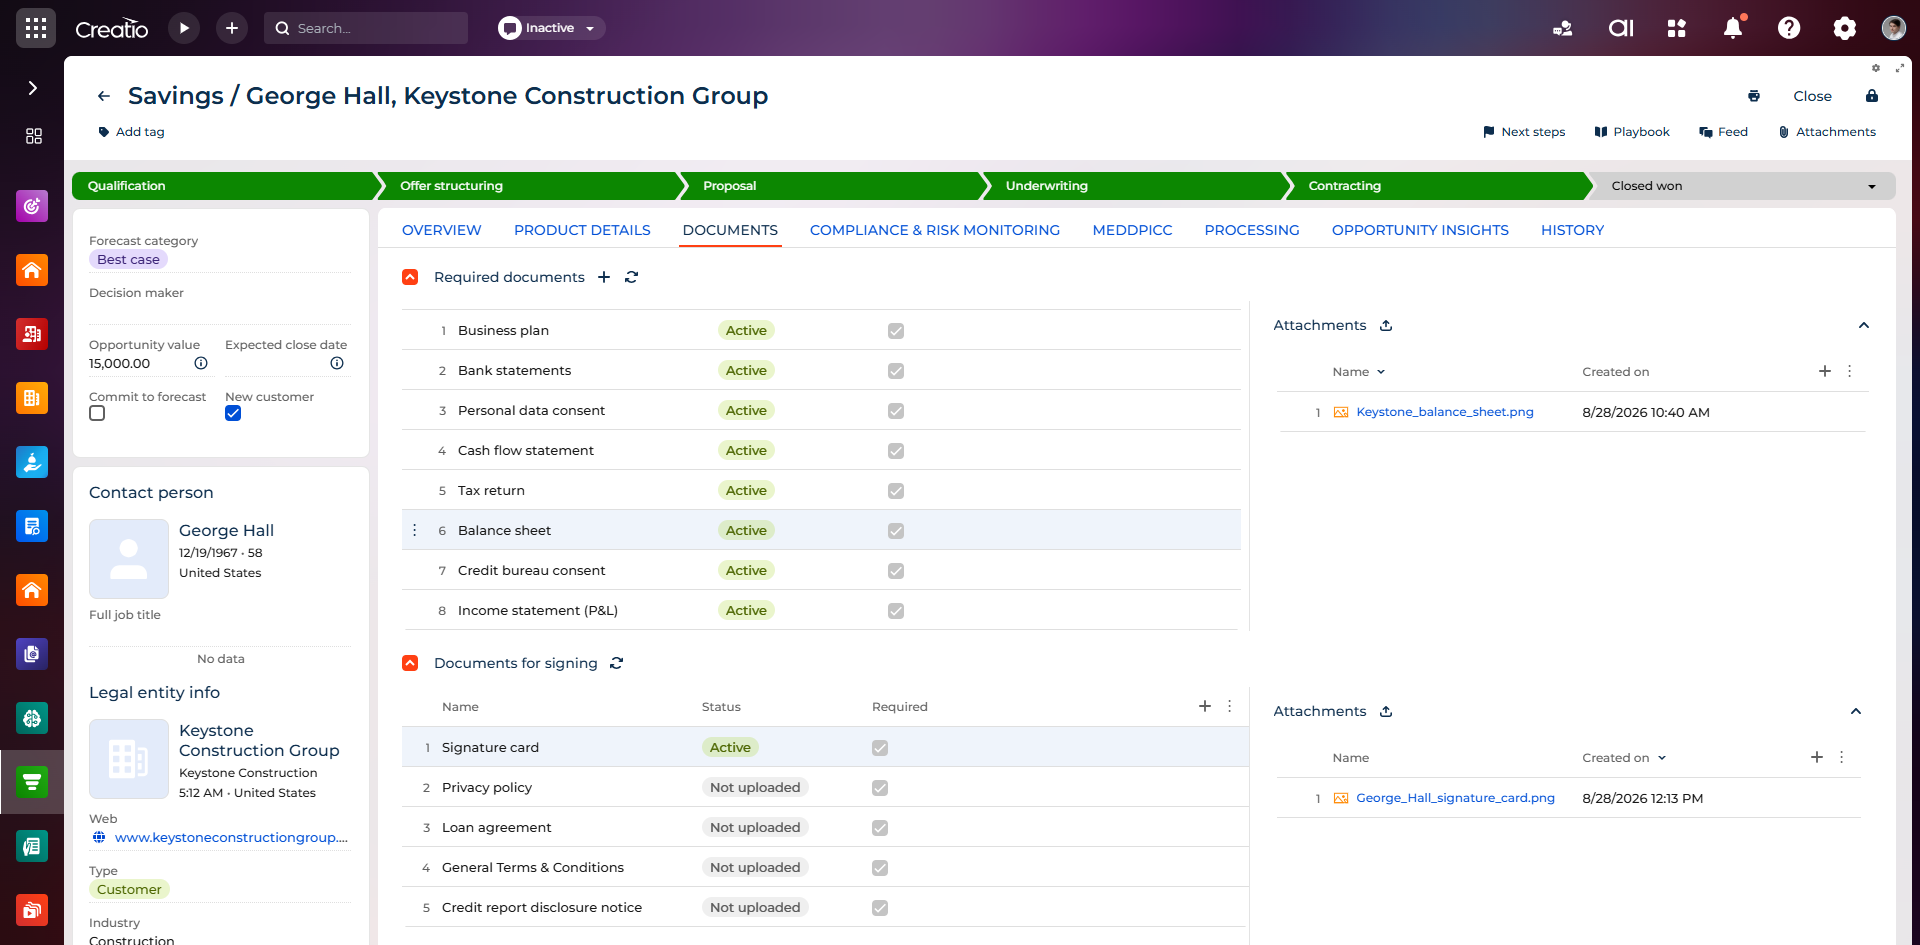The image size is (1920, 945).
Task: Open the Keystone_balance_sheet.png attachment
Action: tap(1445, 412)
